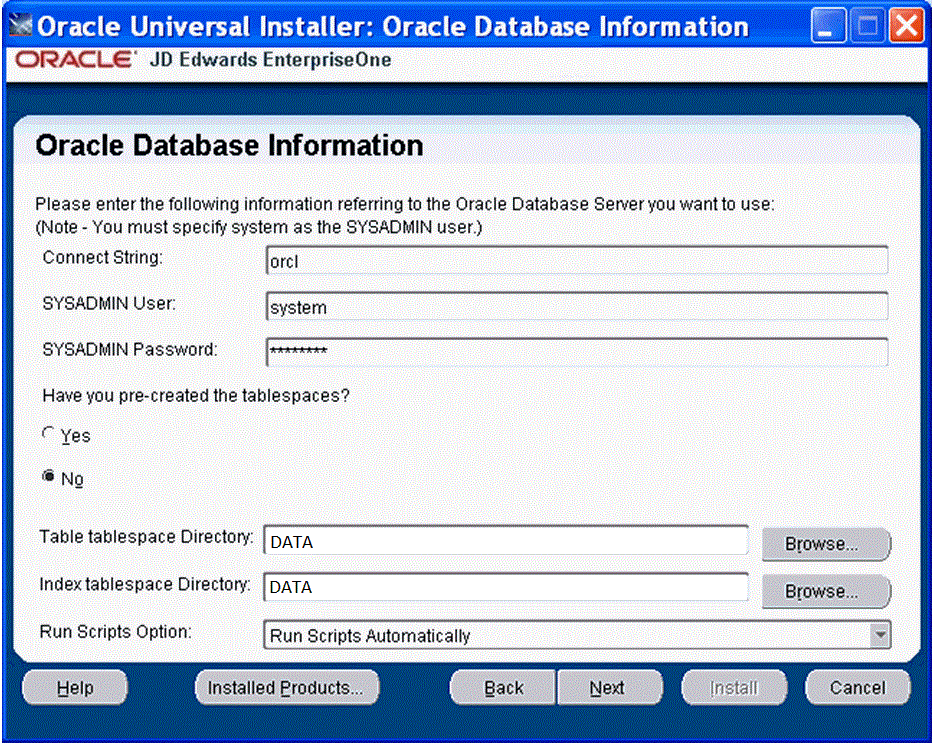Open Help for this installer page
The width and height of the screenshot is (933, 743).
click(75, 688)
